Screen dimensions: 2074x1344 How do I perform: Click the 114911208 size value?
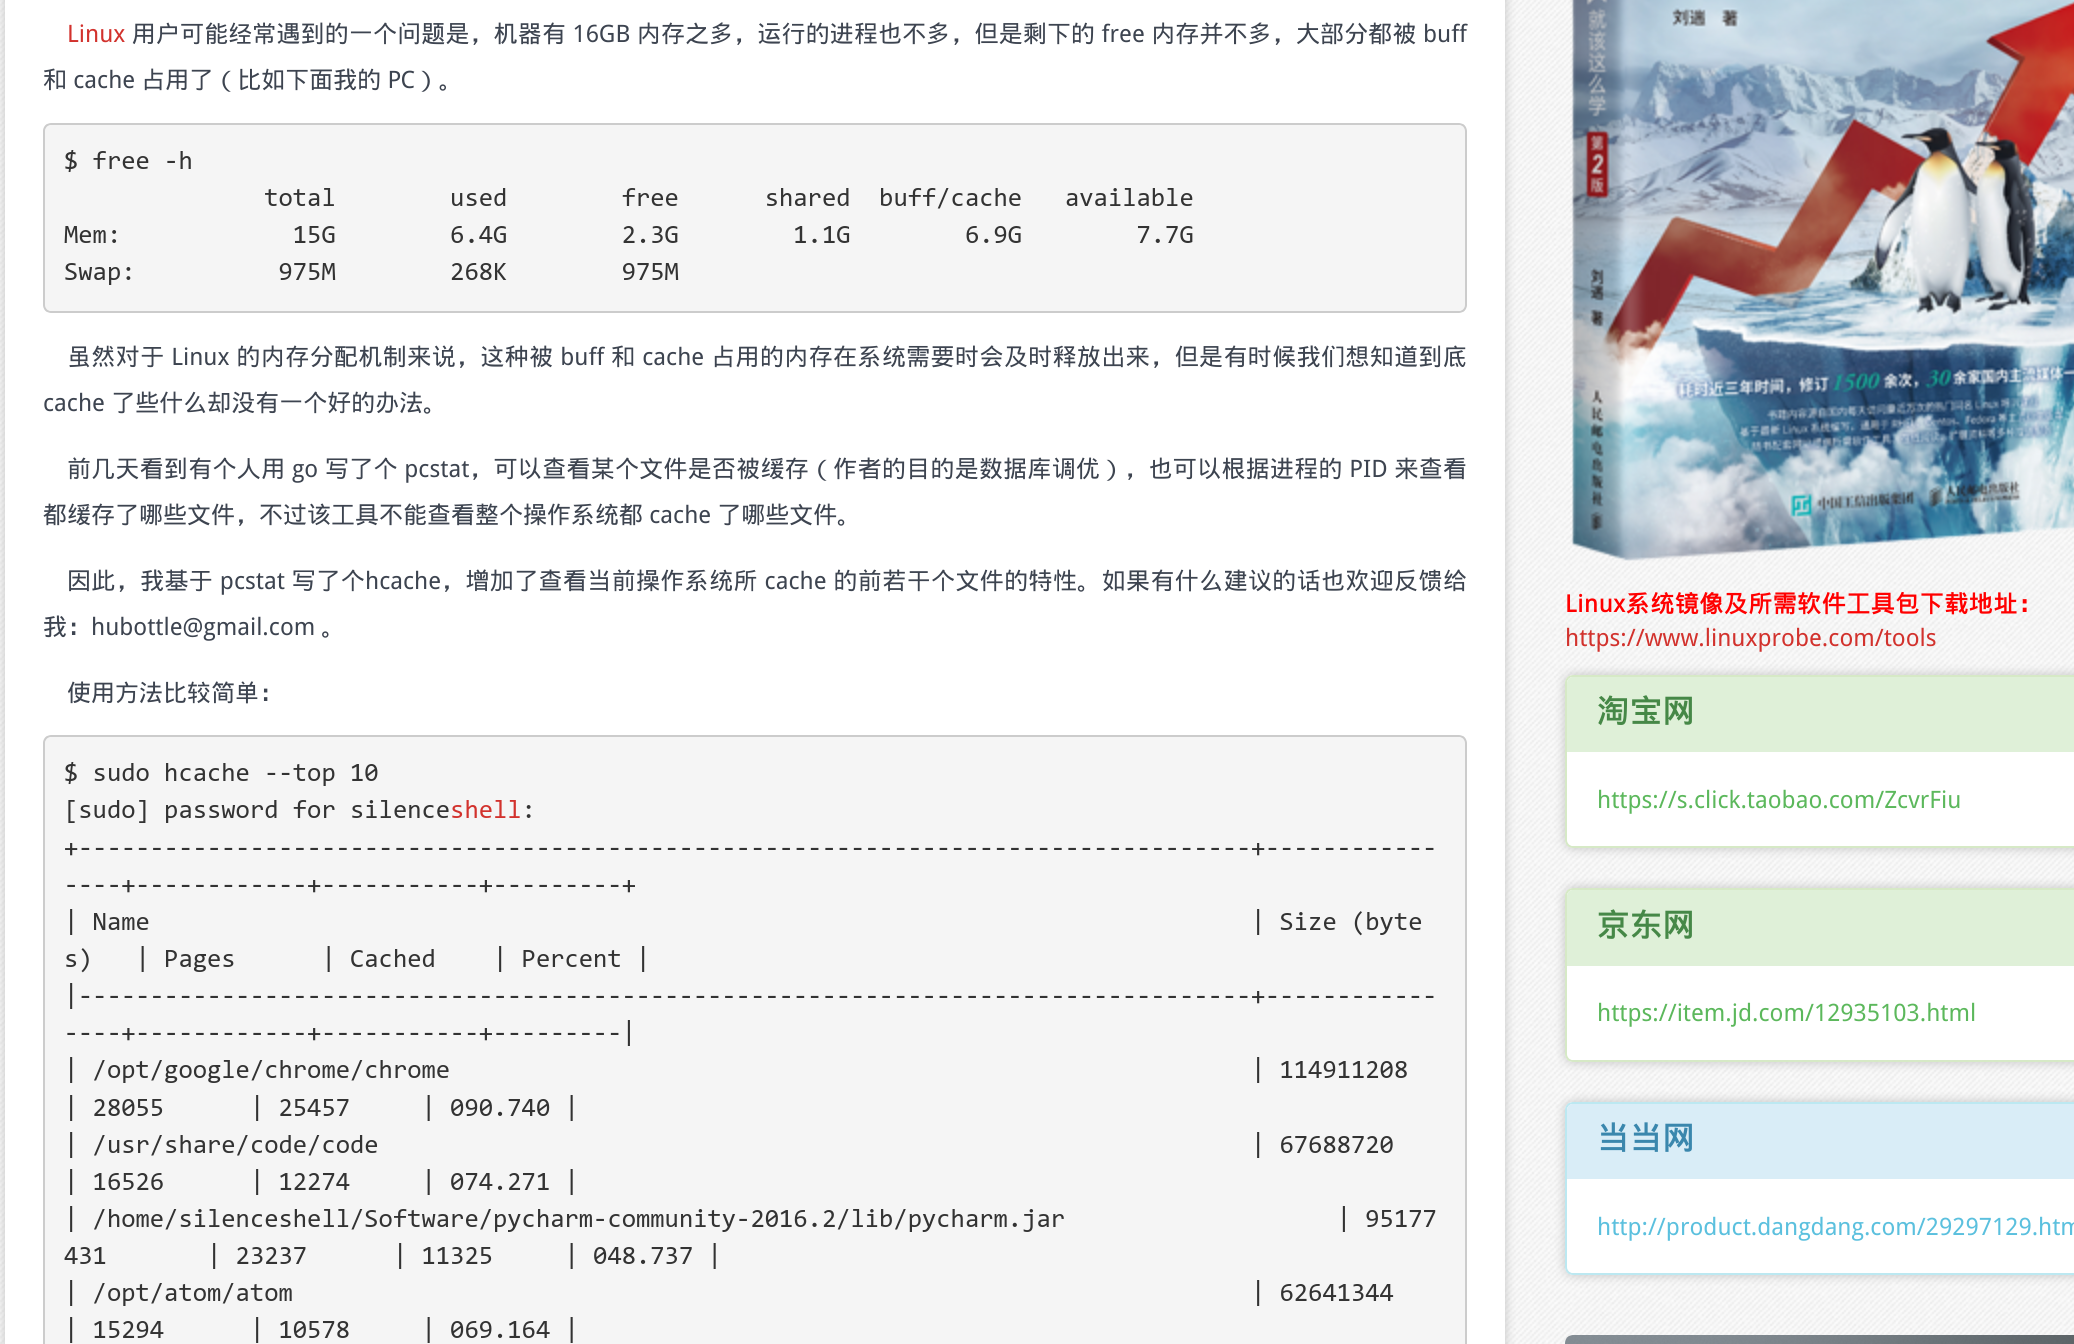point(1343,1070)
